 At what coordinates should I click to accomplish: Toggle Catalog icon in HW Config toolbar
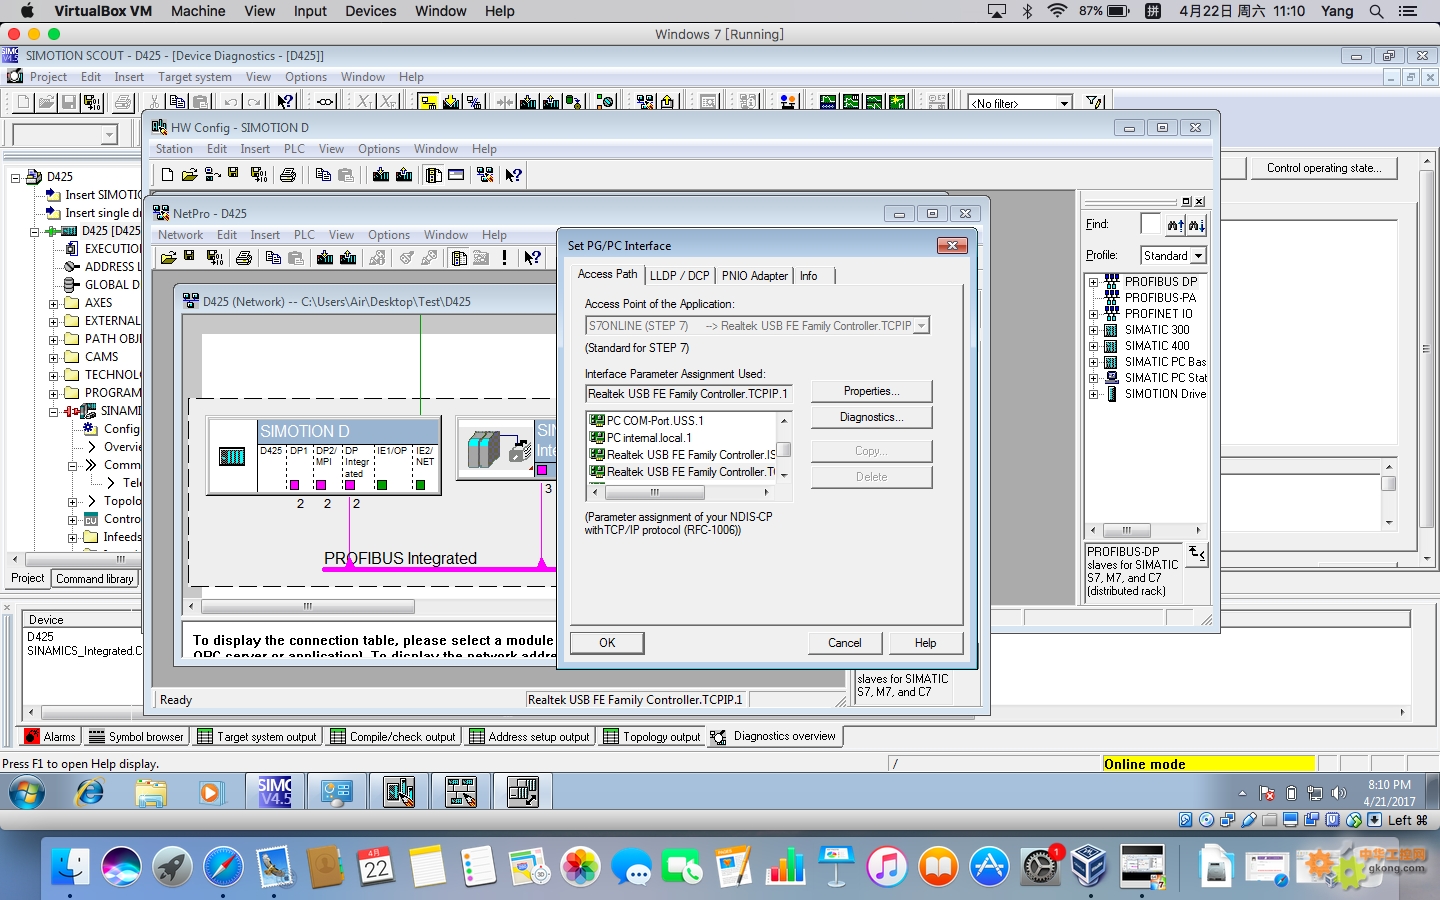pos(434,175)
